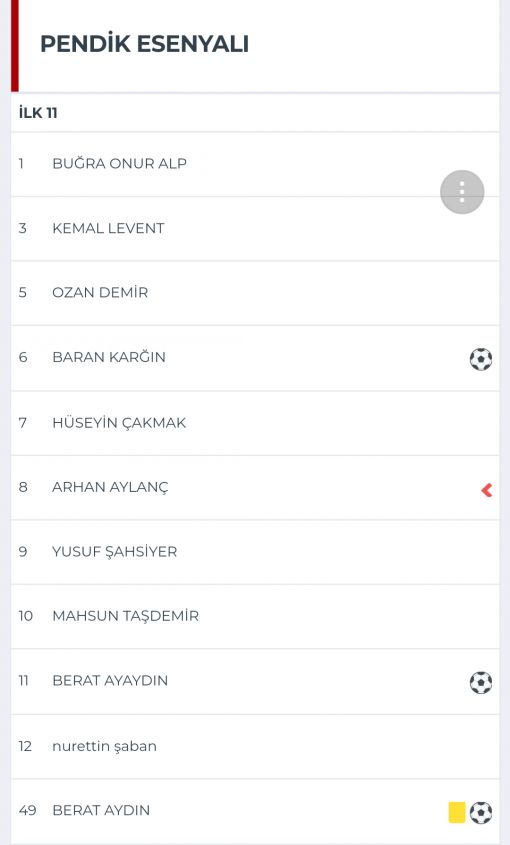Click the goal ball icon beside Berat Ayaydın
510x845 pixels.
point(481,682)
